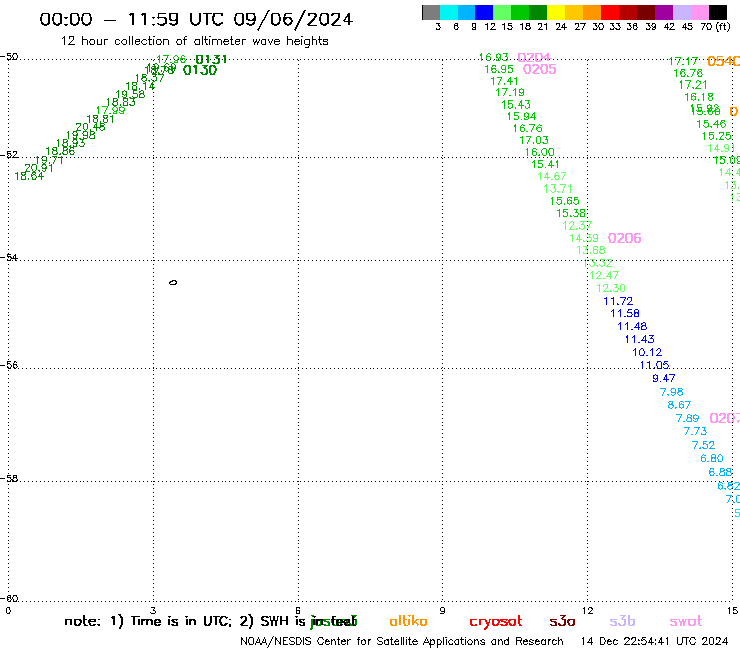
Task: Select the reading 15.65 on the middle track
Action: (x=564, y=201)
